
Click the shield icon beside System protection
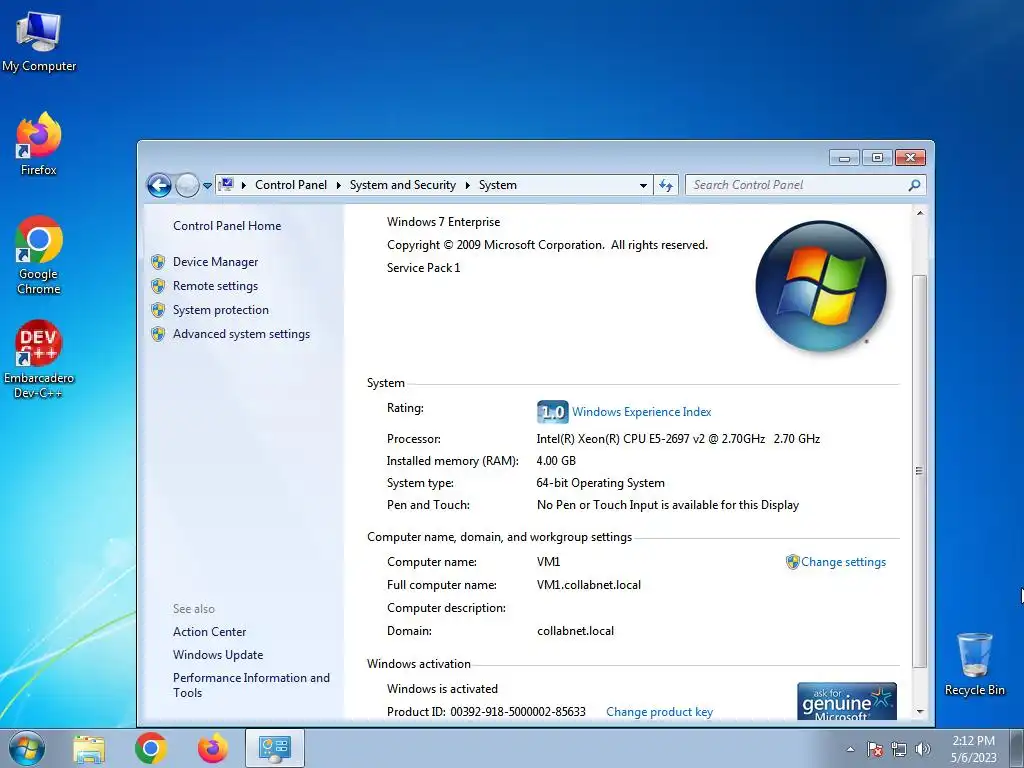(x=158, y=310)
